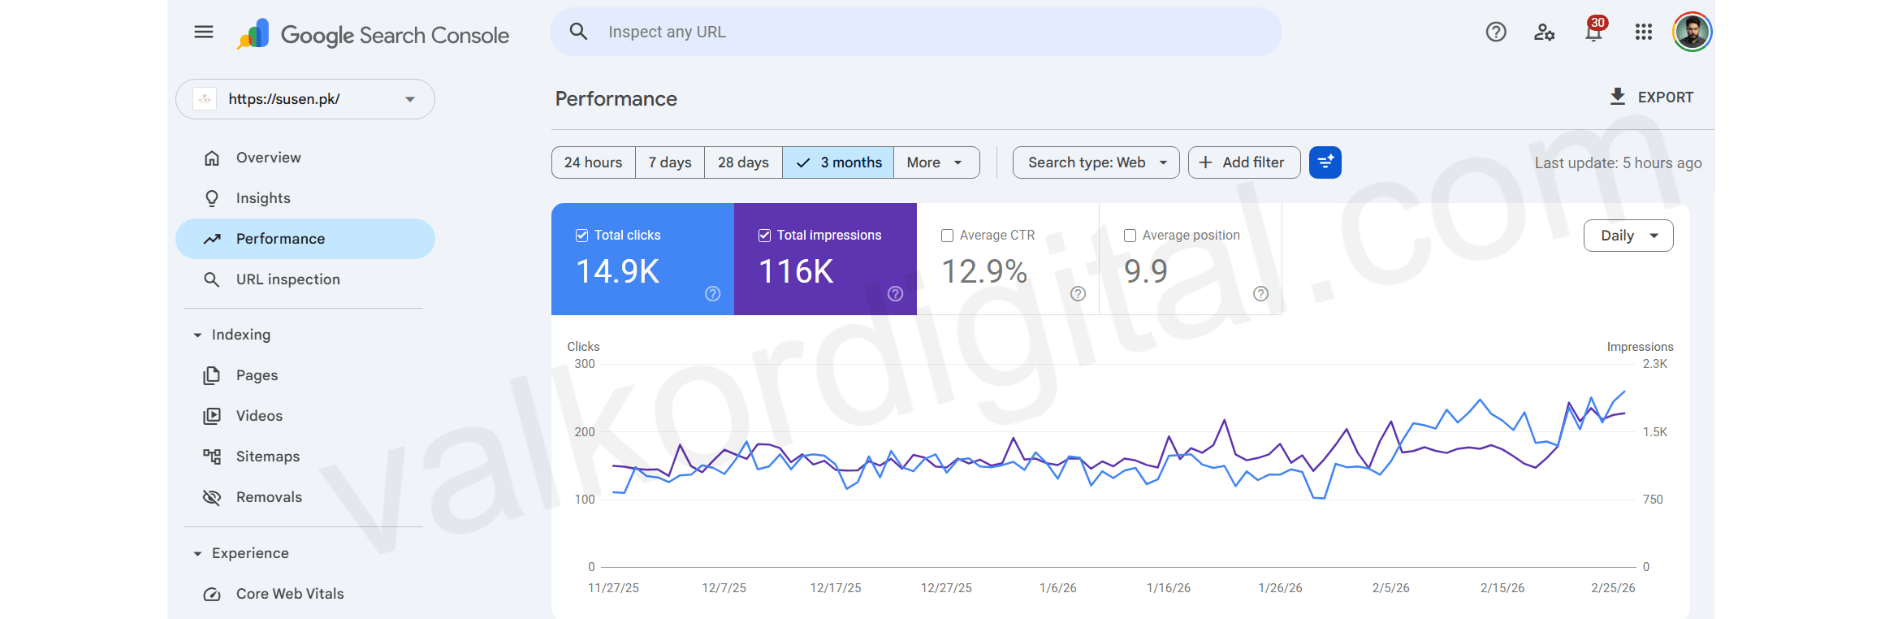Enable the Average position checkbox
The height and width of the screenshot is (619, 1882).
click(x=1130, y=236)
